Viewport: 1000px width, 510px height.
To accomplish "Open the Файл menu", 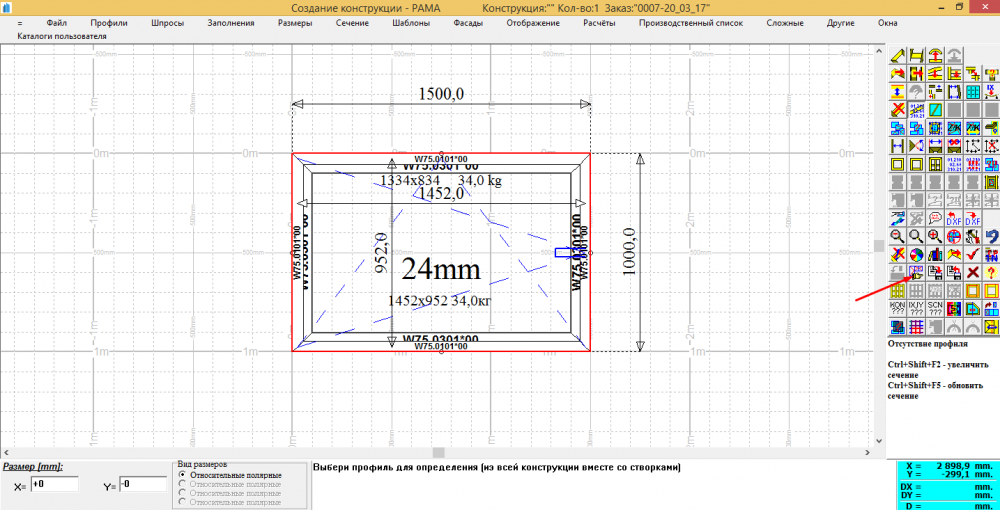I will (57, 23).
